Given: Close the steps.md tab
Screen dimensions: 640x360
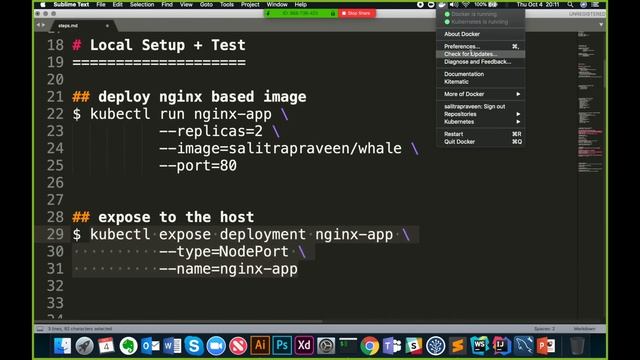Looking at the screenshot, I should click(107, 26).
